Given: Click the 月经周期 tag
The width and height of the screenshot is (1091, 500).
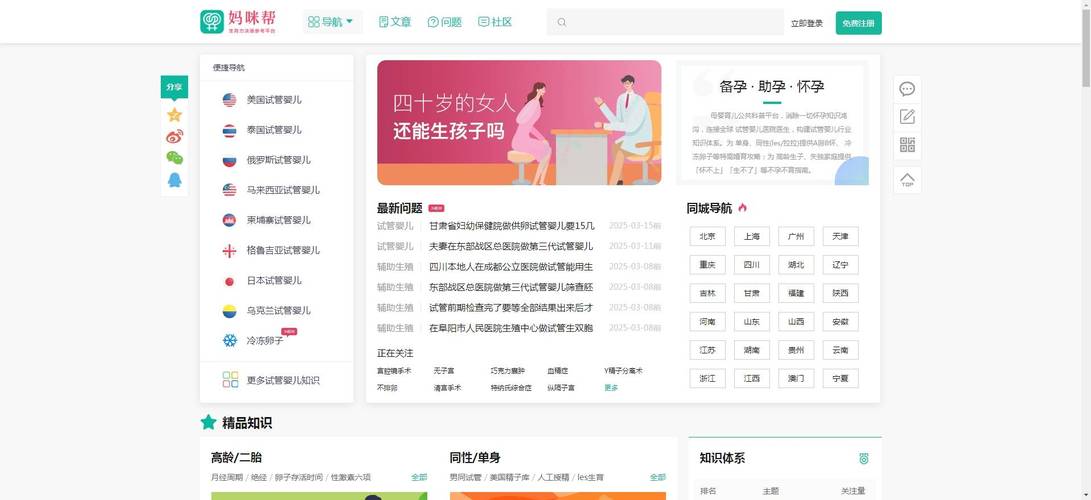Looking at the screenshot, I should tap(227, 477).
